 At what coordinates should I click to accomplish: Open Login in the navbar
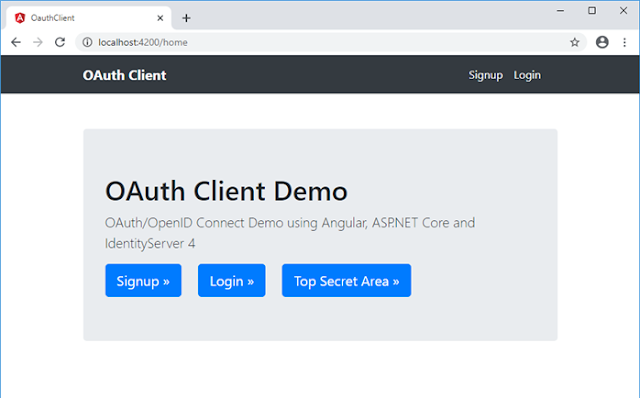point(527,75)
